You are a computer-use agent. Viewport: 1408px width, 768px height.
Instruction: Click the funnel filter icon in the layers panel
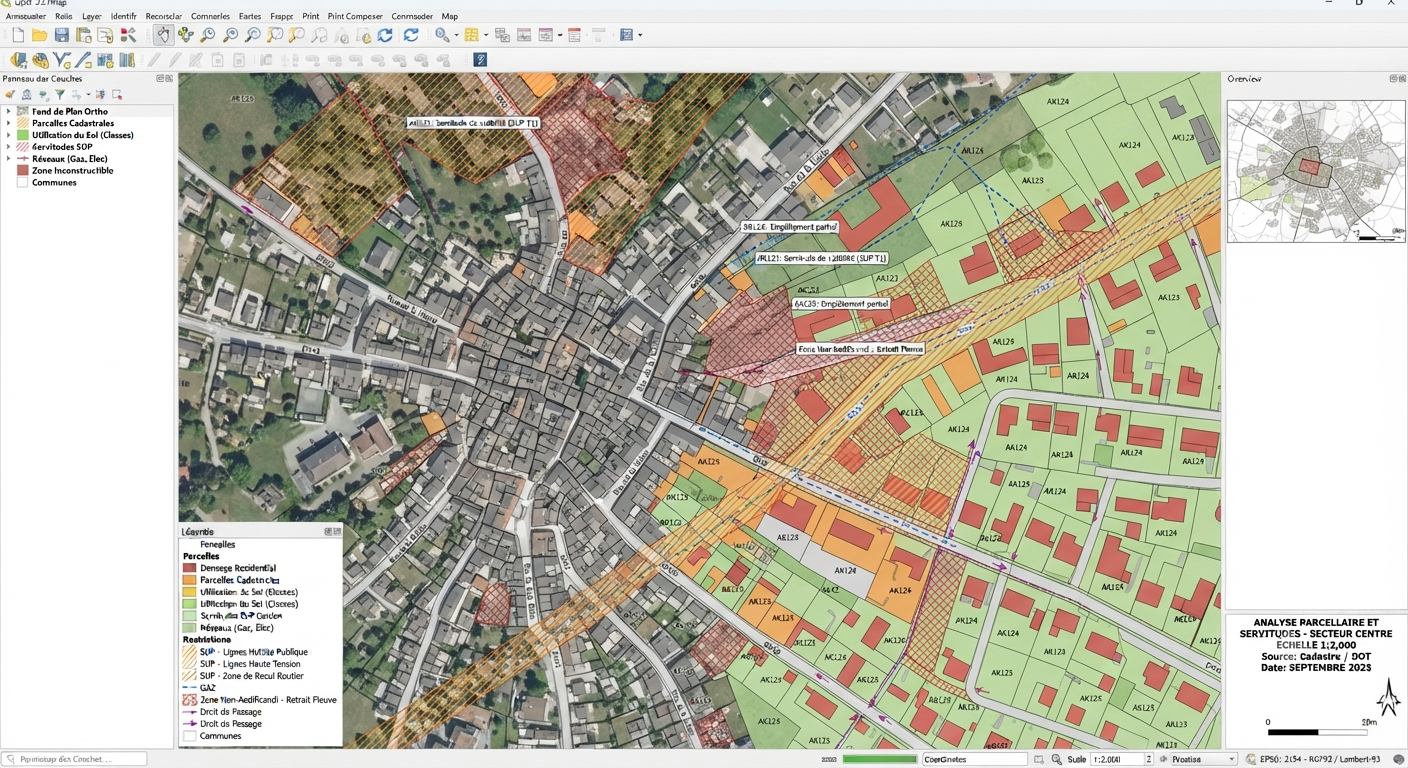(60, 95)
